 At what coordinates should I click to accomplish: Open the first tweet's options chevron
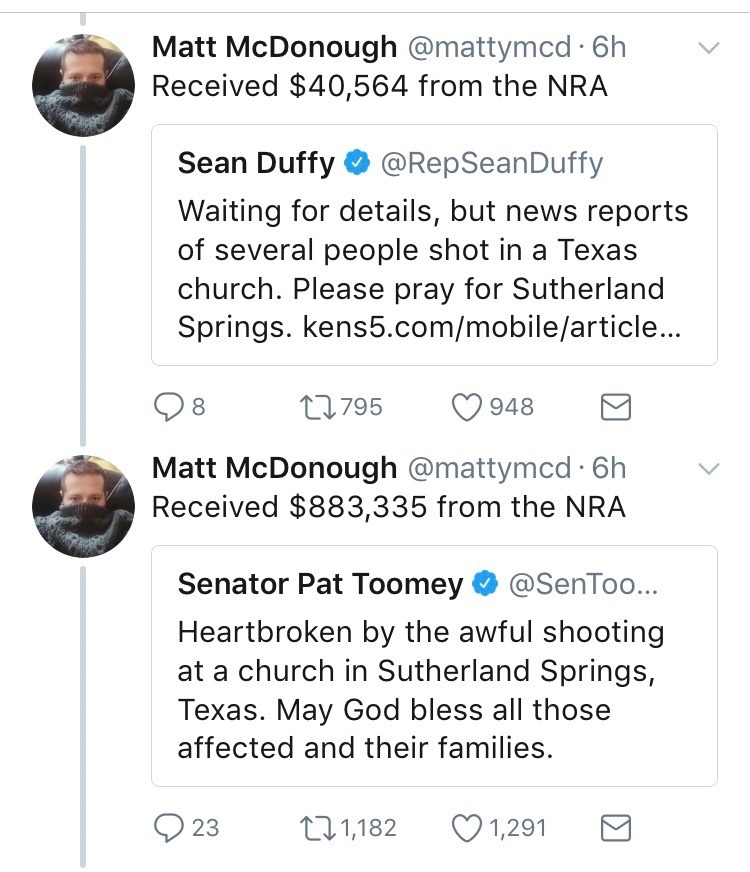[x=708, y=47]
